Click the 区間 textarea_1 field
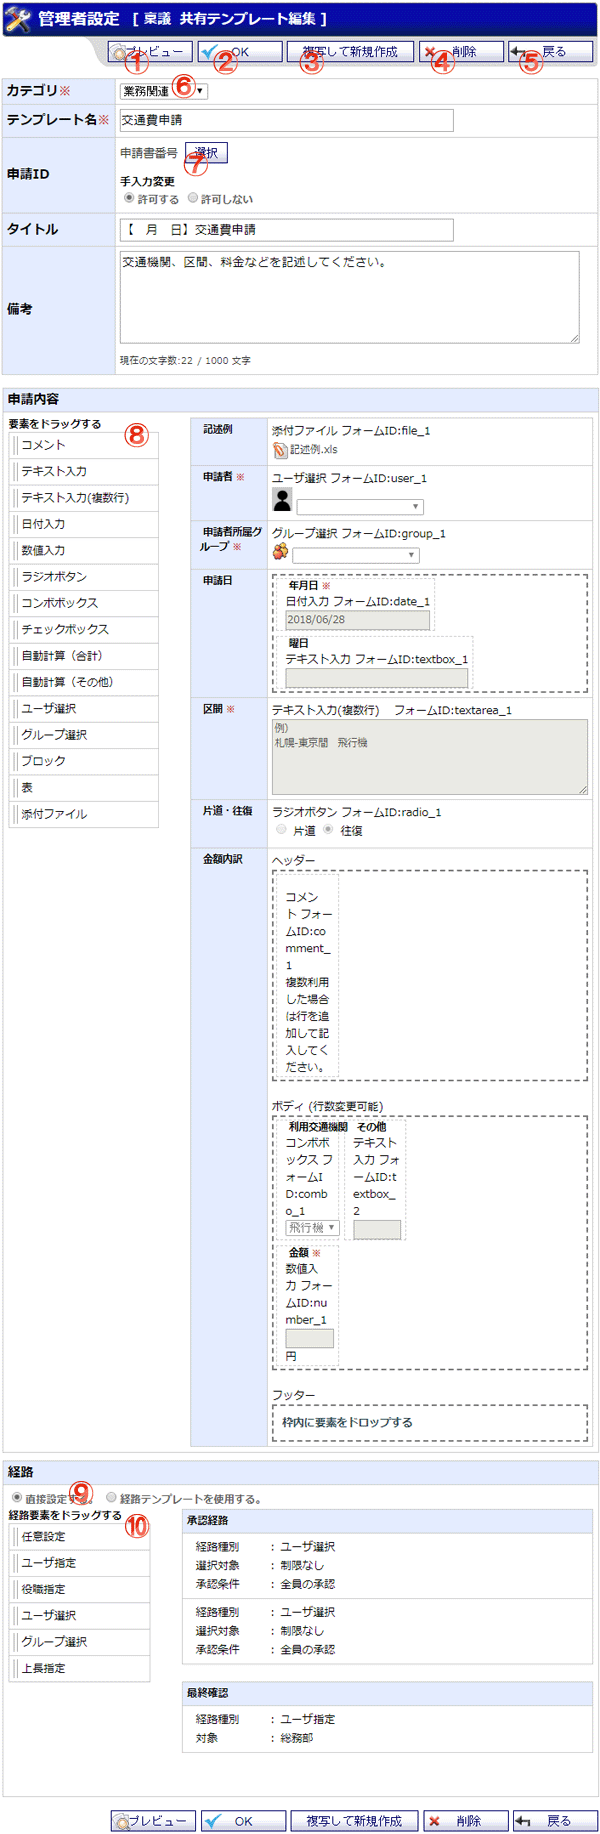 (430, 757)
